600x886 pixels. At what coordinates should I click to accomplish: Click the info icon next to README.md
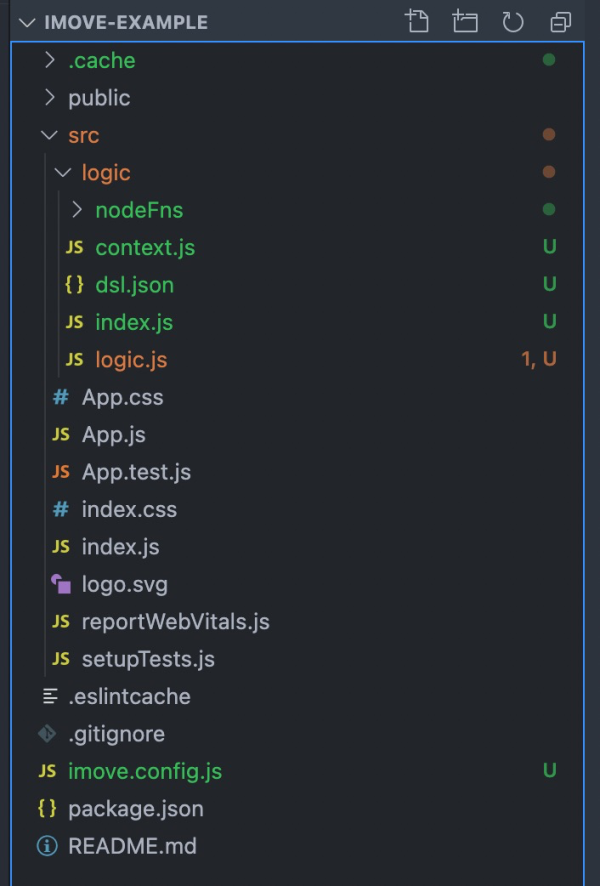click(x=47, y=846)
